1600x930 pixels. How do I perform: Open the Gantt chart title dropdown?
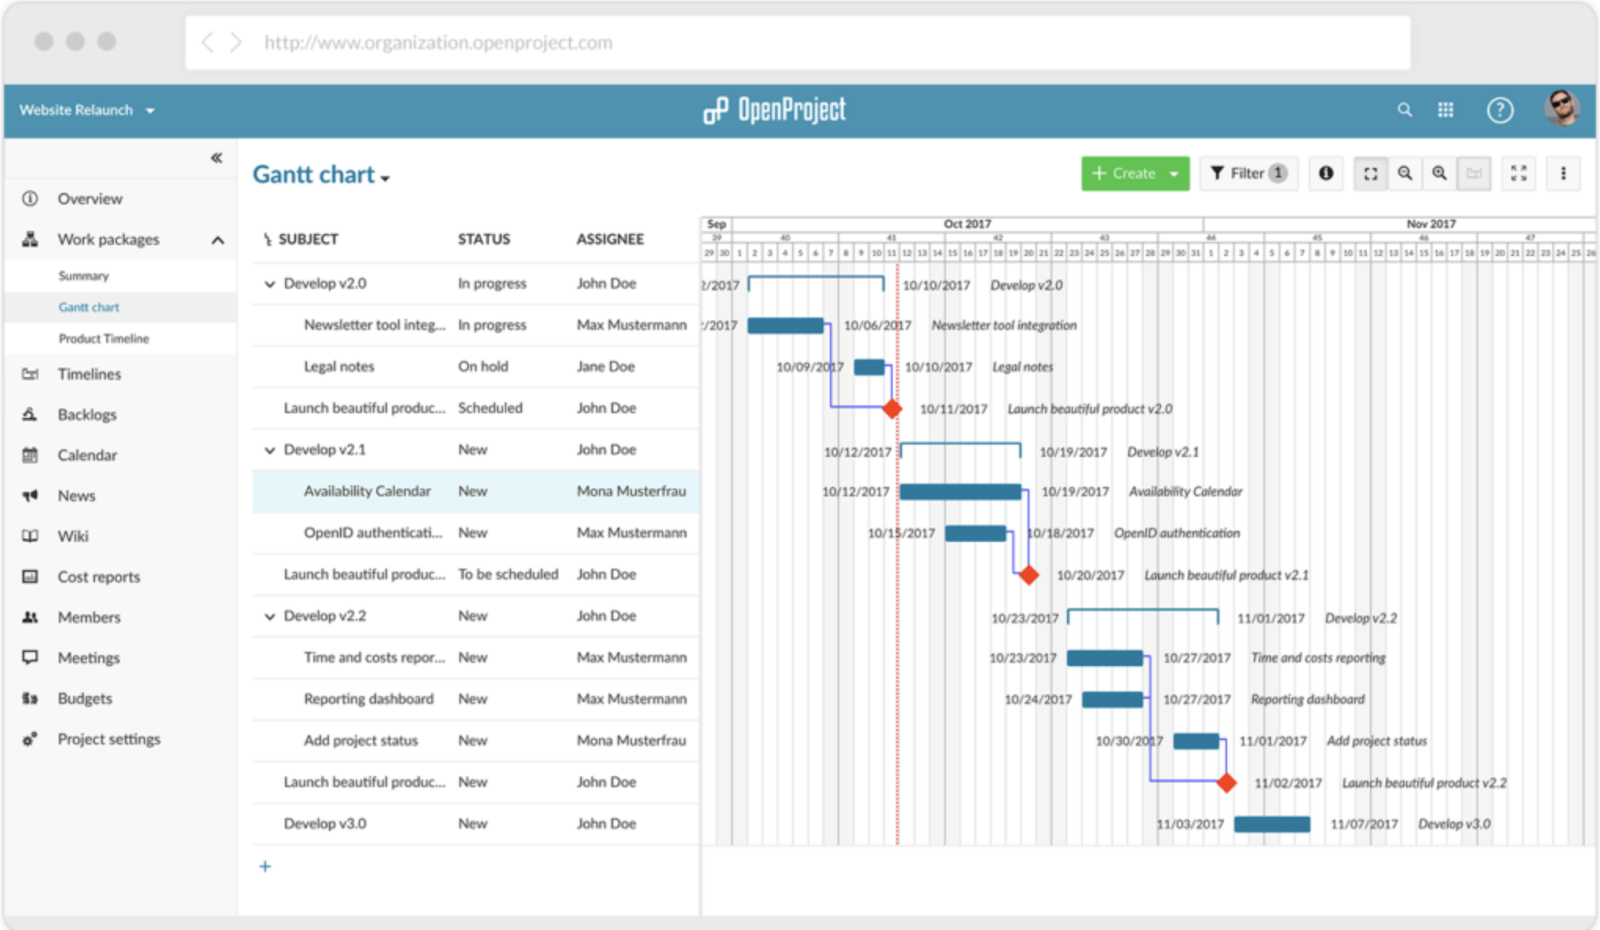coord(321,175)
